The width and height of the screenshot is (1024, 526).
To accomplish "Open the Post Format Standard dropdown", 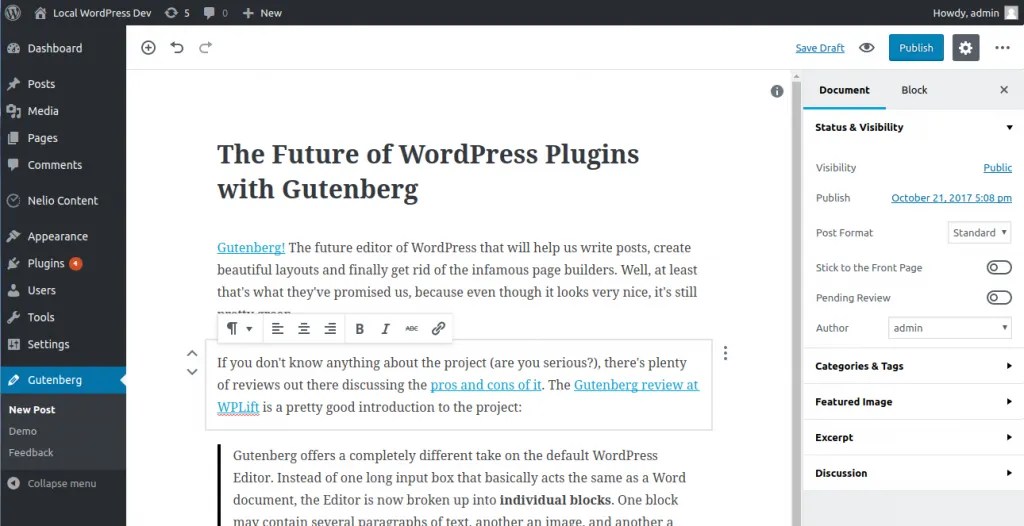I will point(979,233).
